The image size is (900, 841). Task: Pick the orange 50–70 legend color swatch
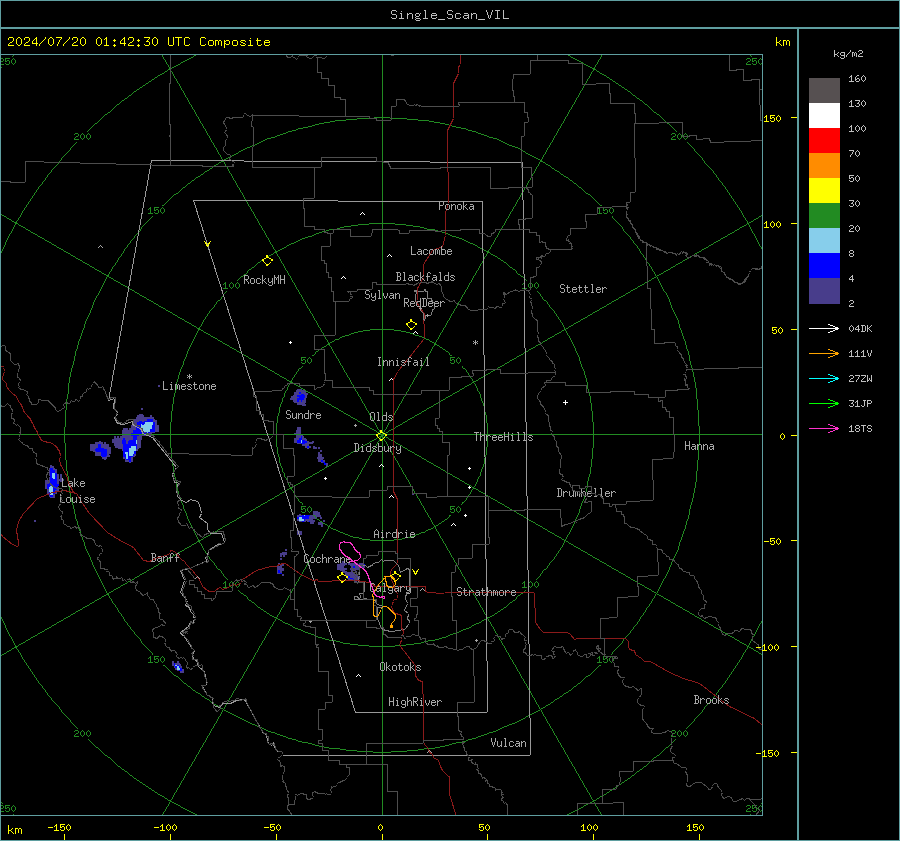click(824, 165)
